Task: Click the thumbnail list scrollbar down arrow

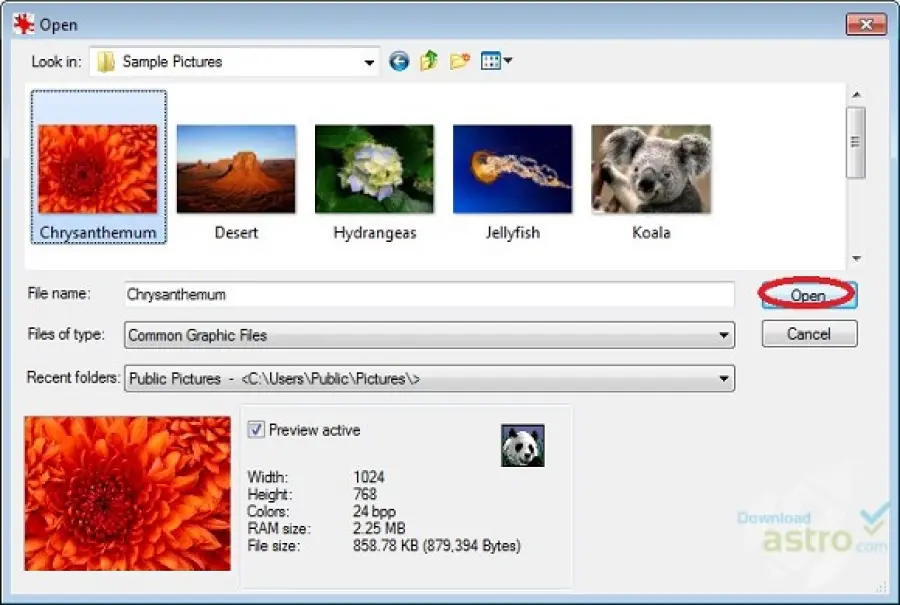Action: tap(856, 258)
